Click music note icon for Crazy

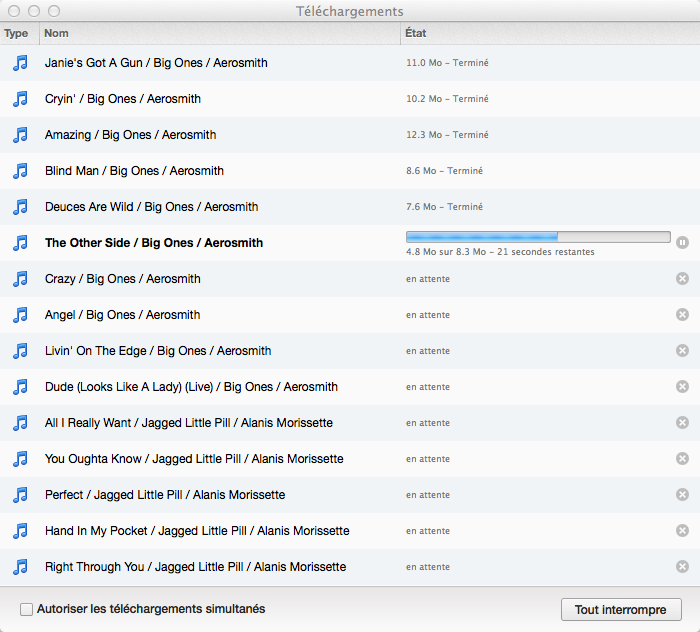[x=20, y=279]
